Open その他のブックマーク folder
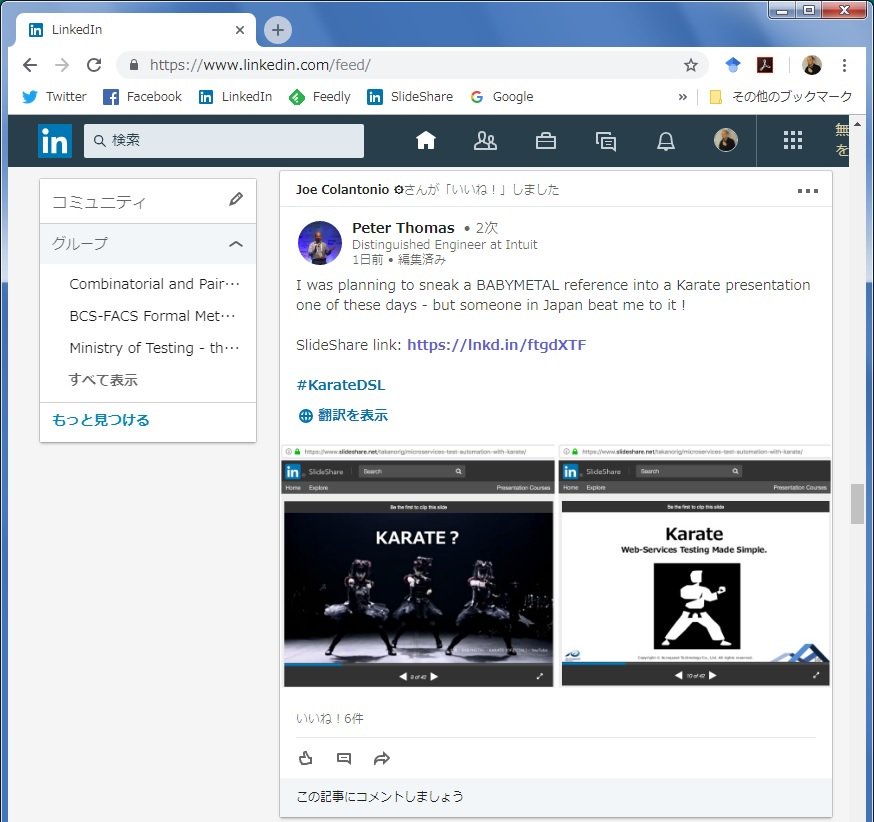 coord(780,97)
